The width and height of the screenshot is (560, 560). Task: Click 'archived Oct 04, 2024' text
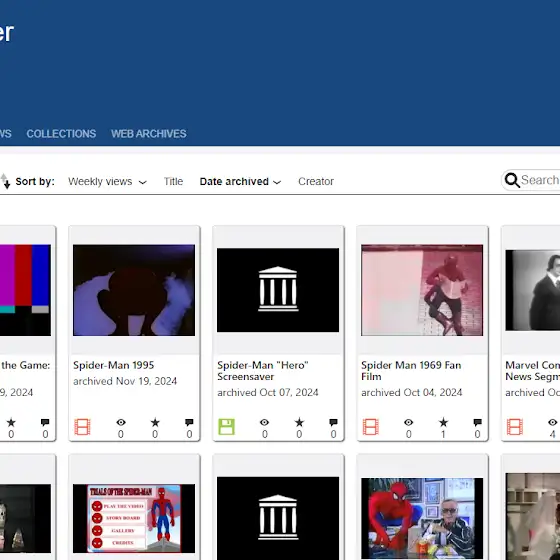point(412,392)
